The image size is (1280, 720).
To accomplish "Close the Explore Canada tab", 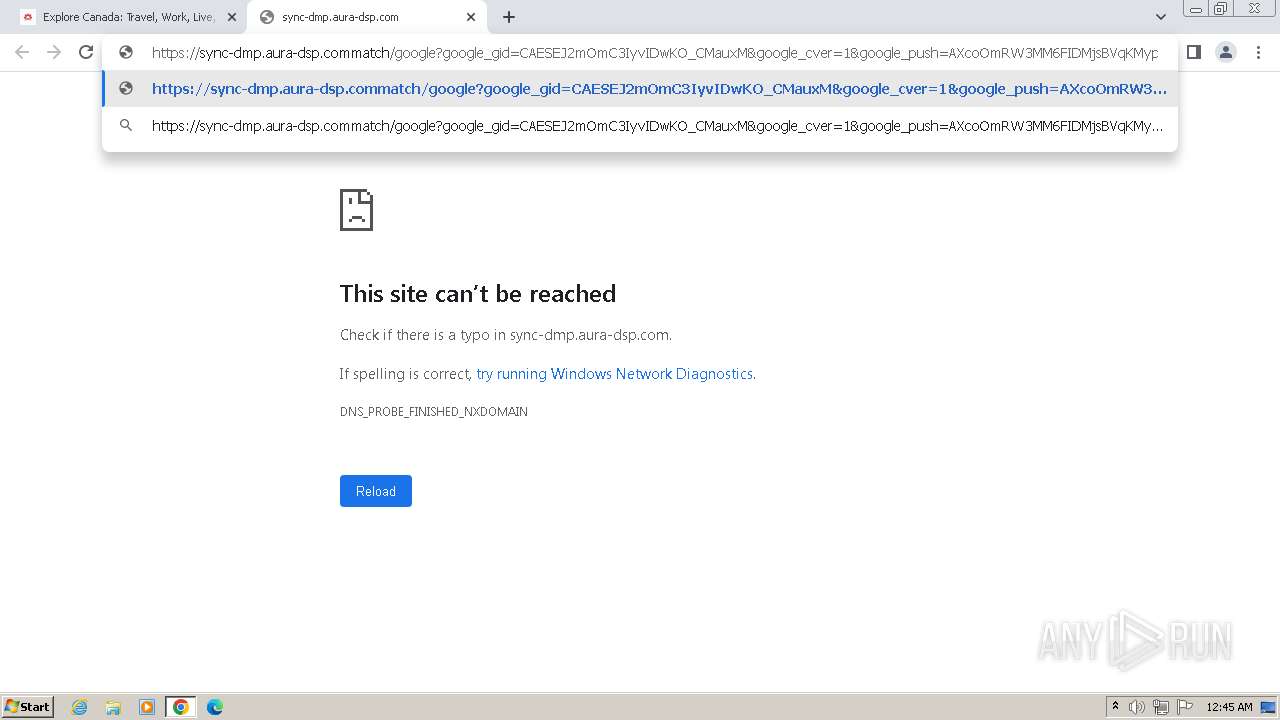I will pos(232,17).
